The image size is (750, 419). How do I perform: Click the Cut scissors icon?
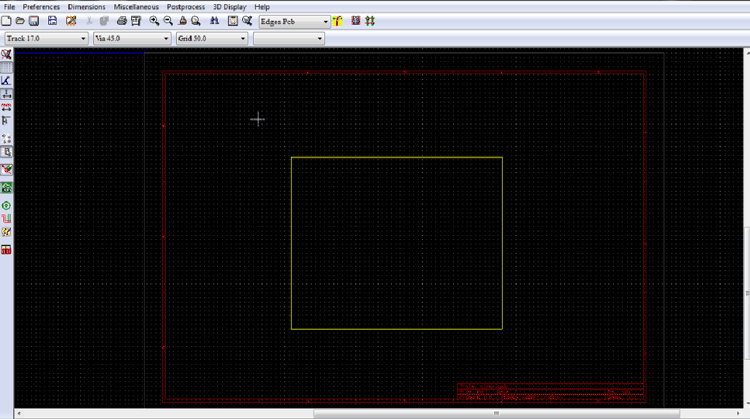(89, 21)
